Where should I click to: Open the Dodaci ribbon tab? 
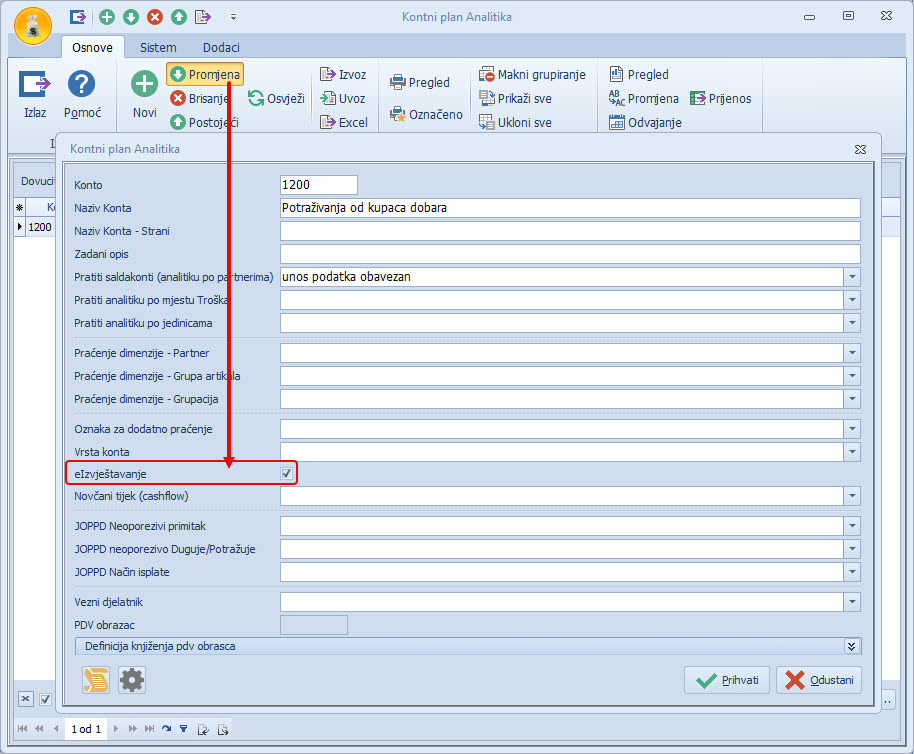click(x=221, y=47)
